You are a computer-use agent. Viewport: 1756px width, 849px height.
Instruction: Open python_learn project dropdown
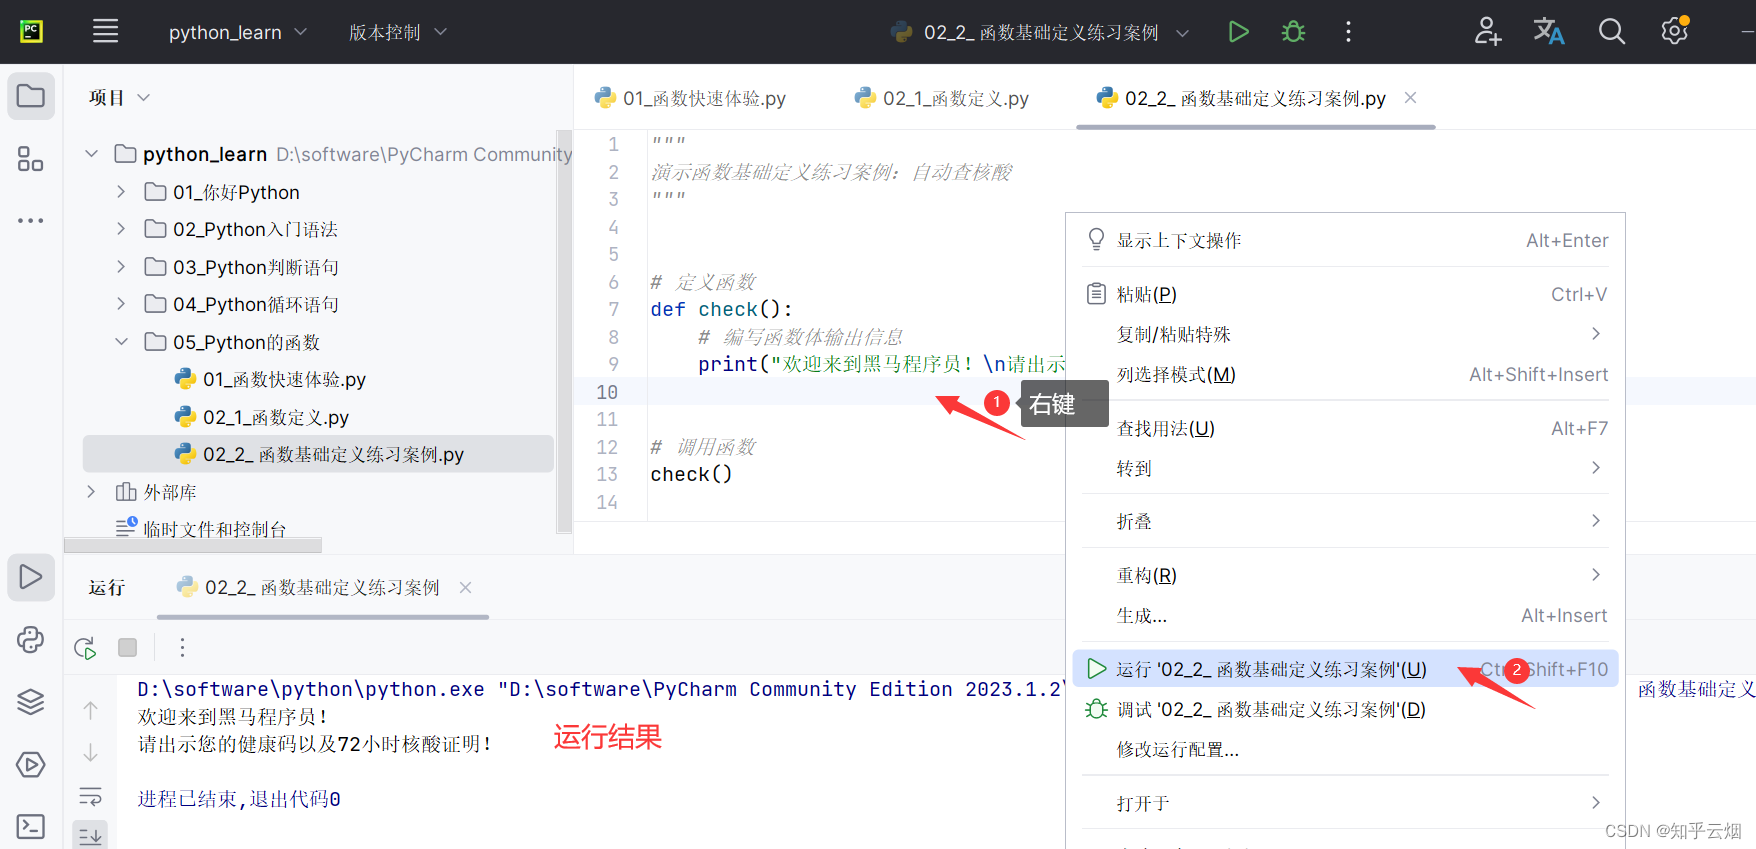coord(237,32)
